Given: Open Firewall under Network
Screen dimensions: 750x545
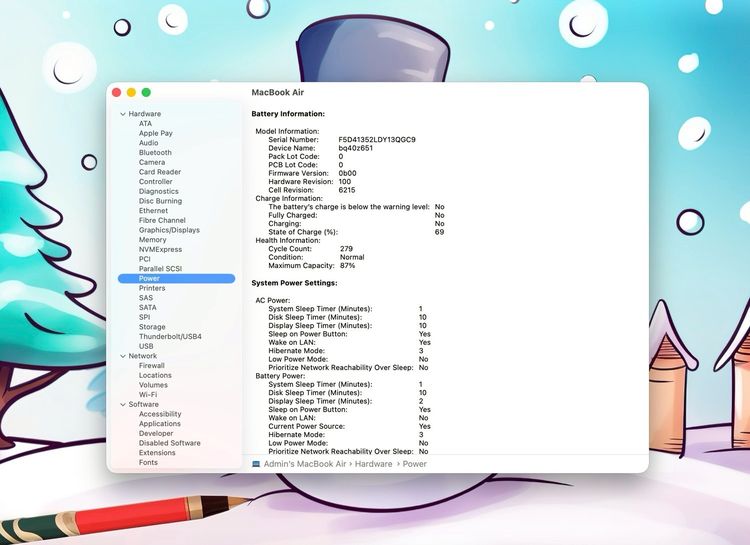Looking at the screenshot, I should click(152, 366).
